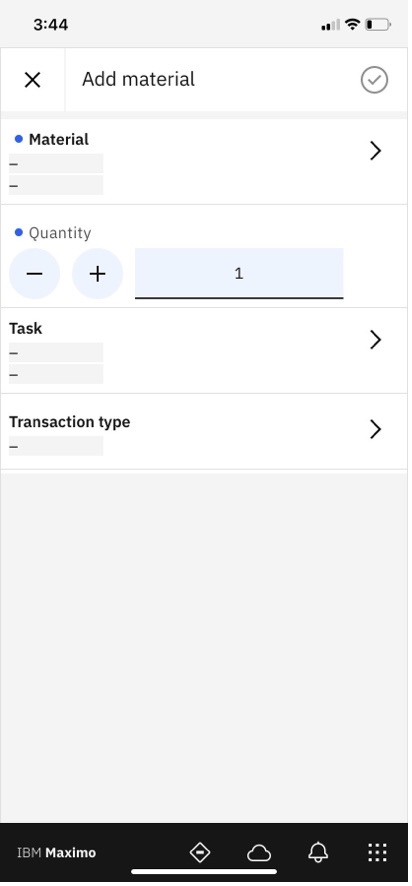
Task: Select the Task field label
Action: tap(25, 328)
